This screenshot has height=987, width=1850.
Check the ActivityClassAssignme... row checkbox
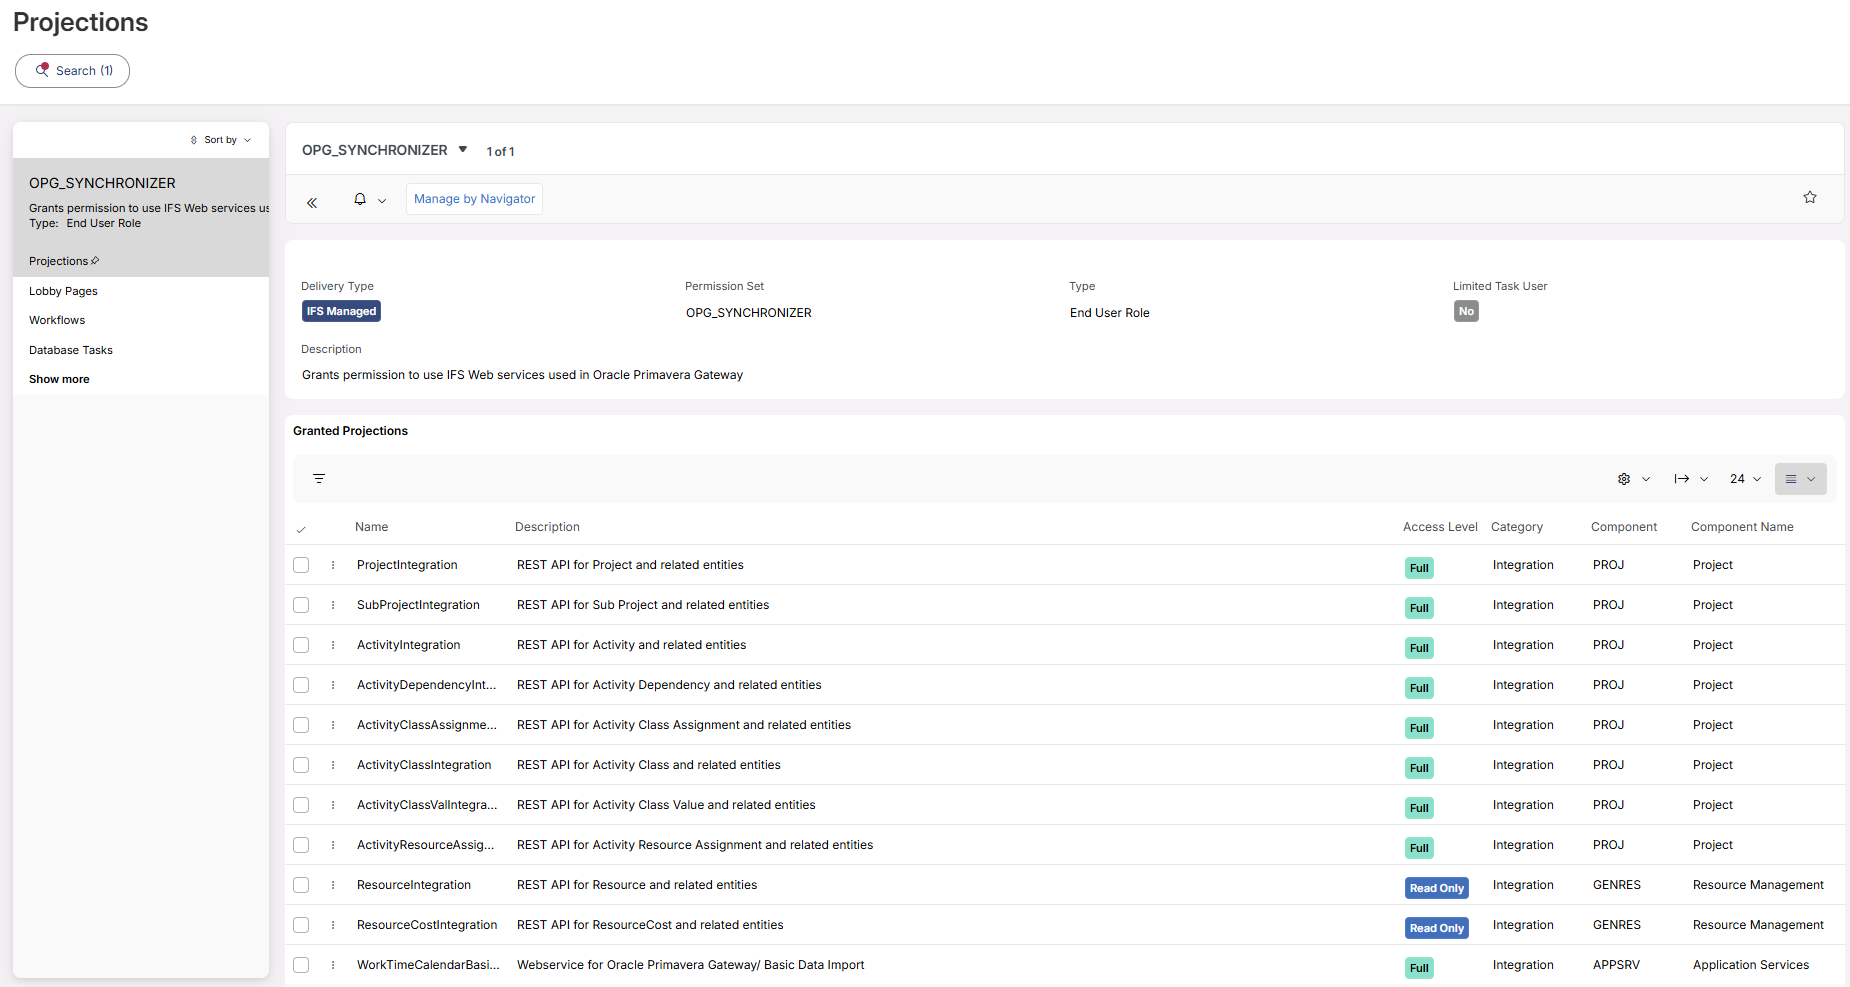(301, 725)
